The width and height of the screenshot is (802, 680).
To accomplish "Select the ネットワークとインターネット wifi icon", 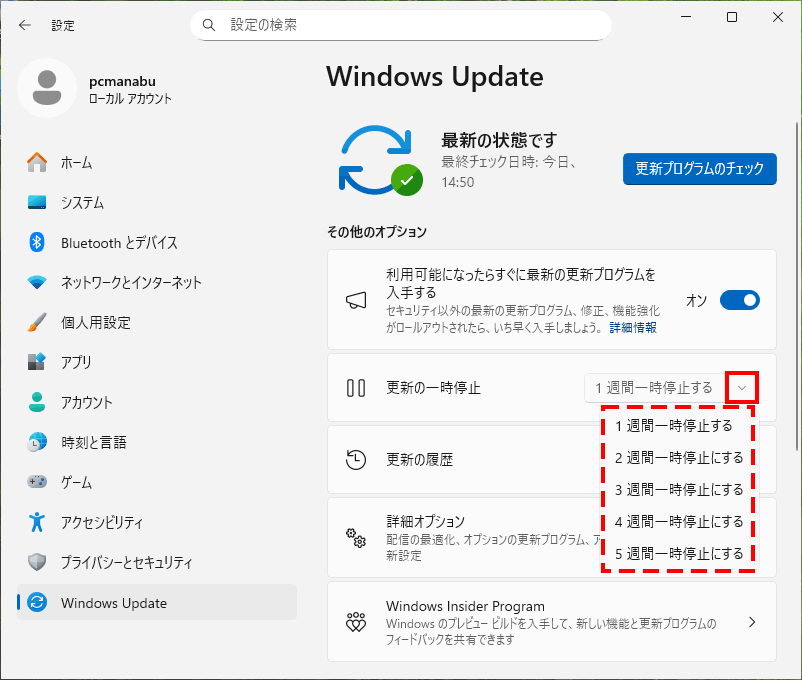I will click(x=37, y=283).
